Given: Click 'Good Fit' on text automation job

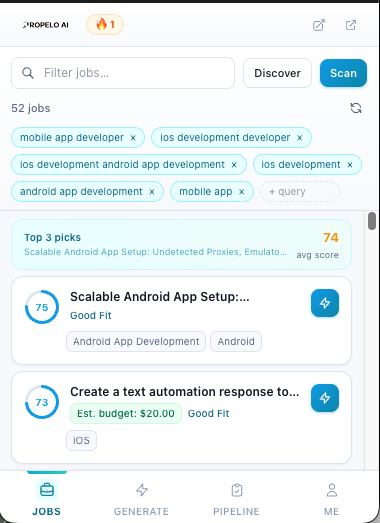Looking at the screenshot, I should pos(209,414).
